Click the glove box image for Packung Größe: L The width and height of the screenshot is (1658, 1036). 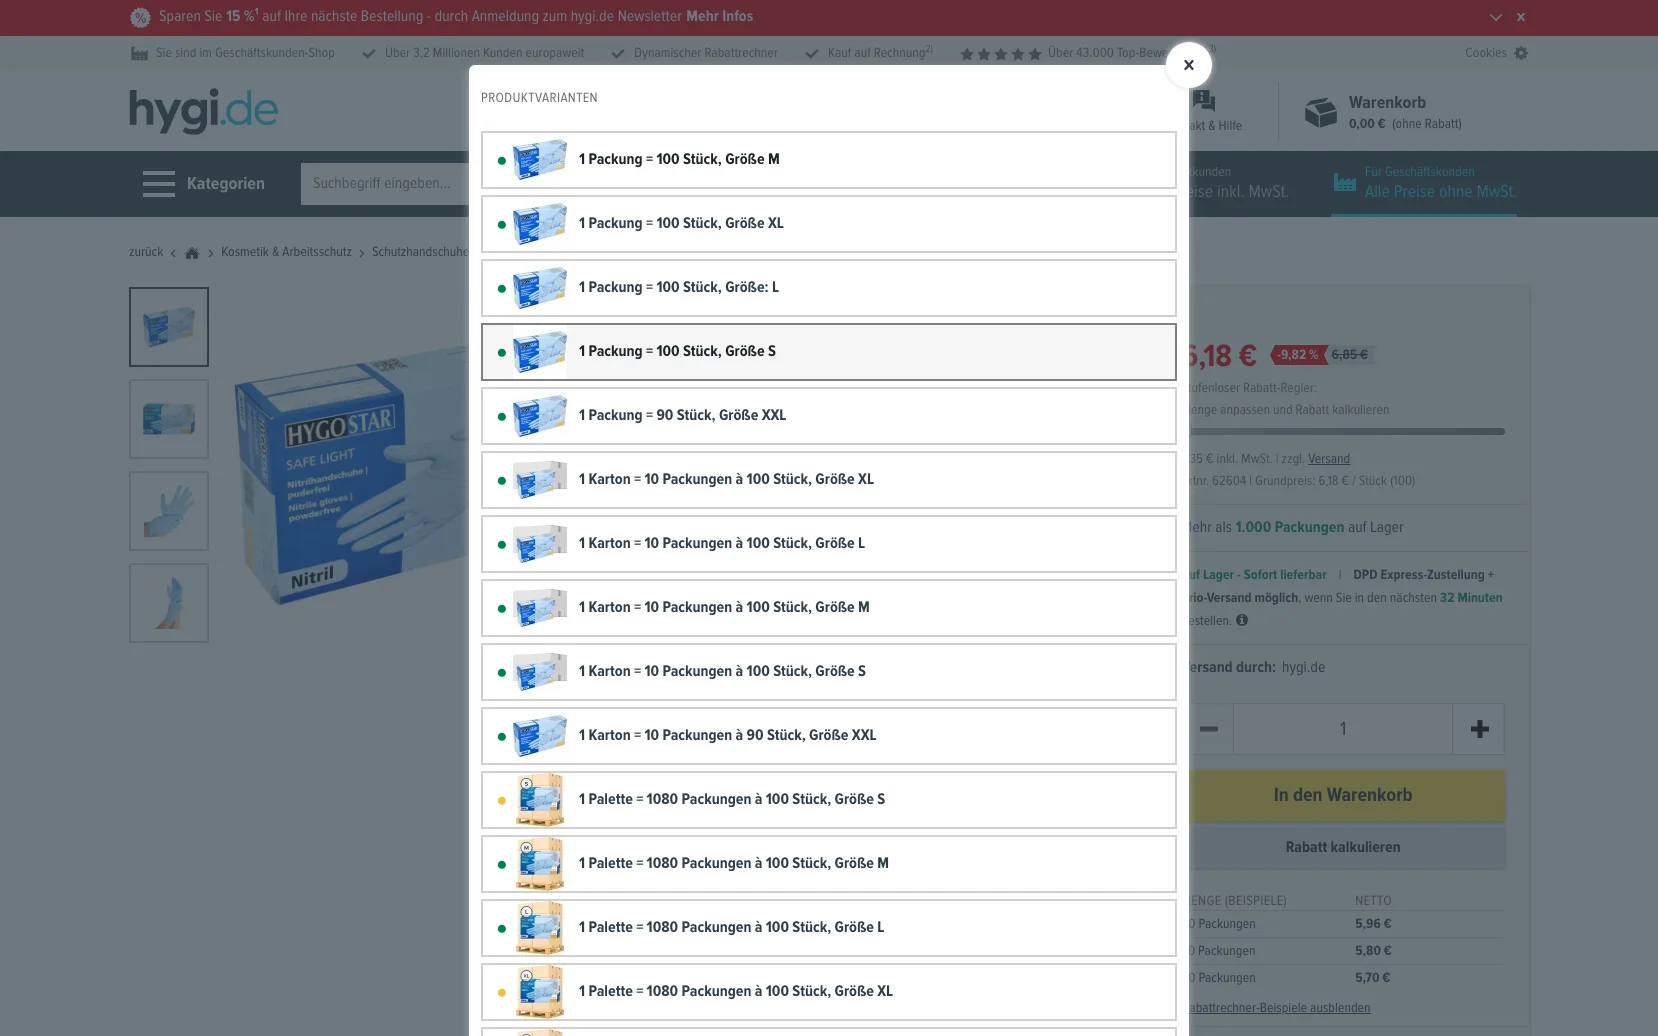click(x=540, y=288)
